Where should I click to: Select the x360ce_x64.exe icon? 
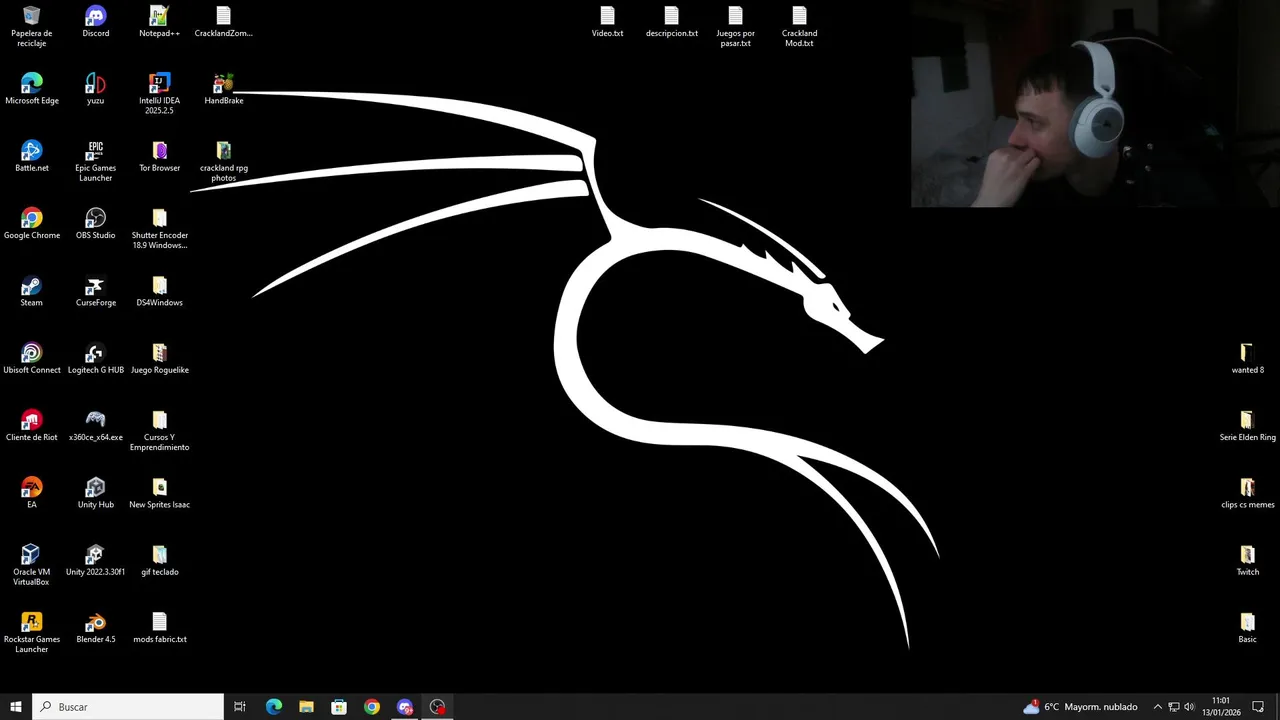[x=96, y=426]
